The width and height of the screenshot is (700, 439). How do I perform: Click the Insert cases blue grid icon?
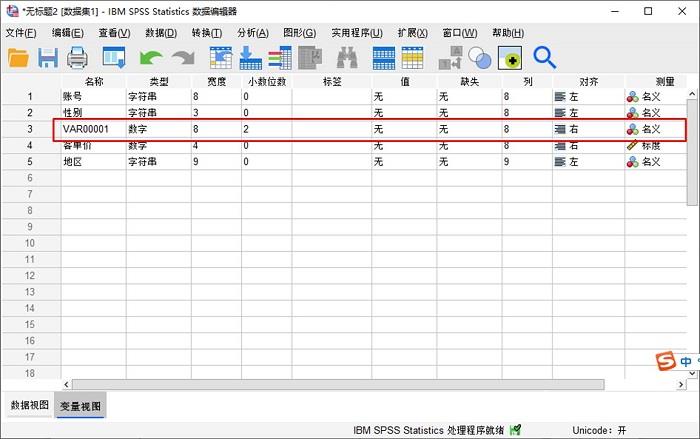[384, 58]
